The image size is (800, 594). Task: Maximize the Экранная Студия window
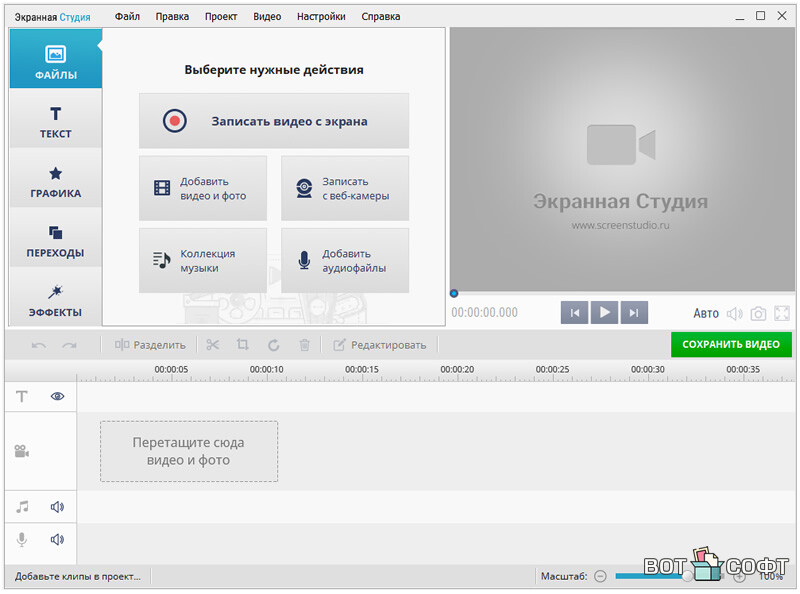pyautogui.click(x=760, y=16)
